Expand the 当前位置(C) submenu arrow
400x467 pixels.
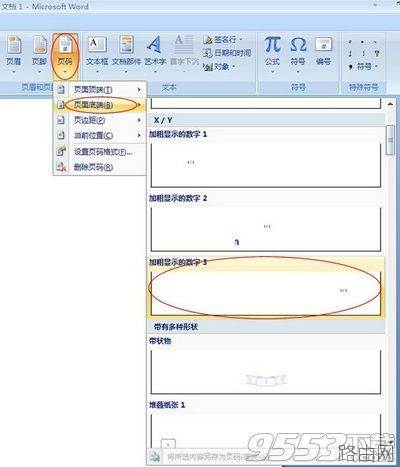pyautogui.click(x=139, y=135)
